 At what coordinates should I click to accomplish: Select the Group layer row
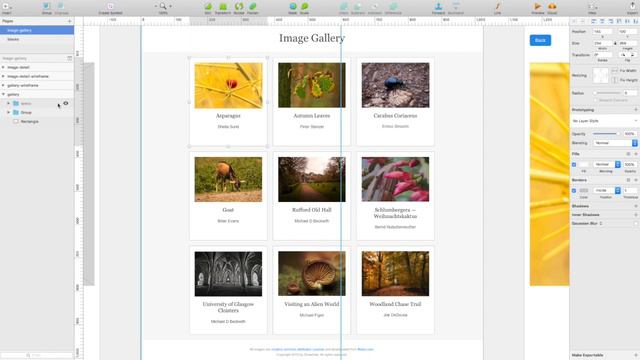tap(37, 112)
